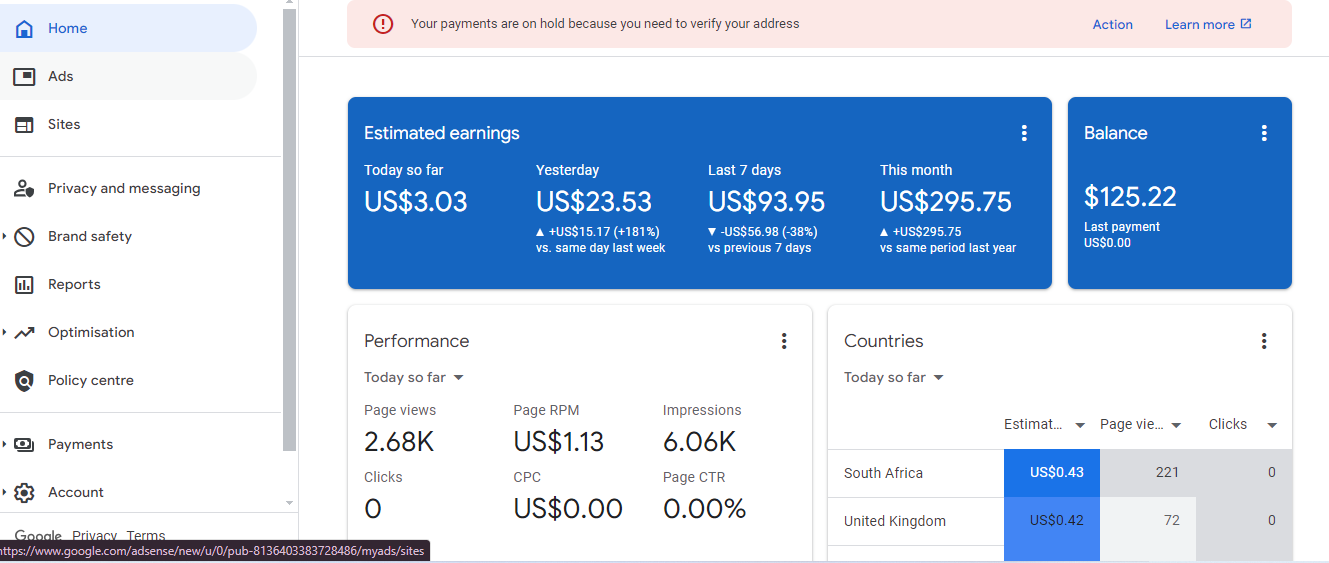Click the South Africa row label
Viewport: 1329px width, 563px height.
click(883, 473)
